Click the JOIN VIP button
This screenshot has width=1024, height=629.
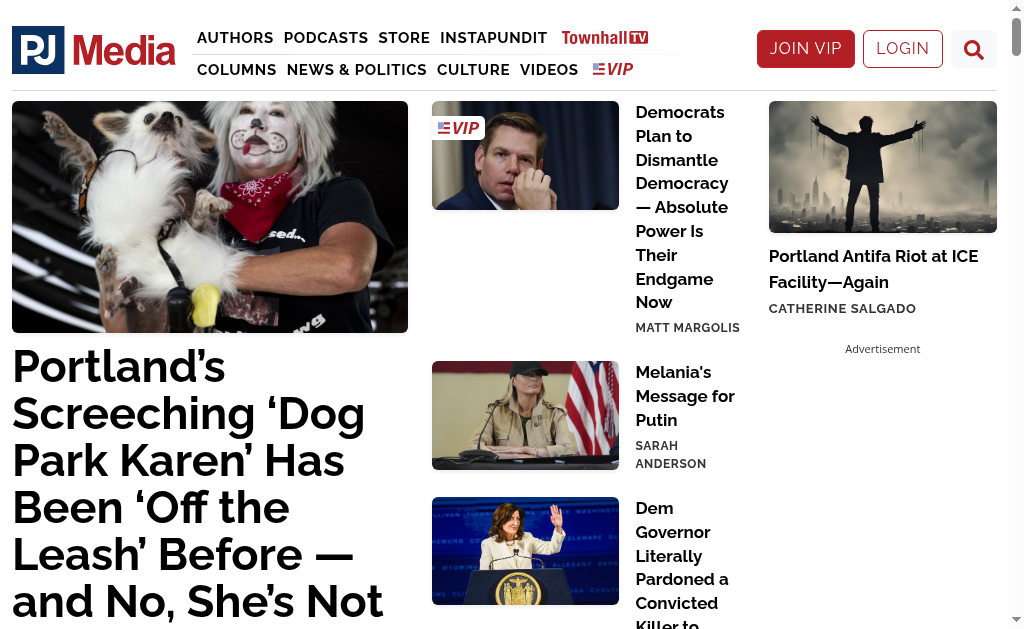point(805,49)
